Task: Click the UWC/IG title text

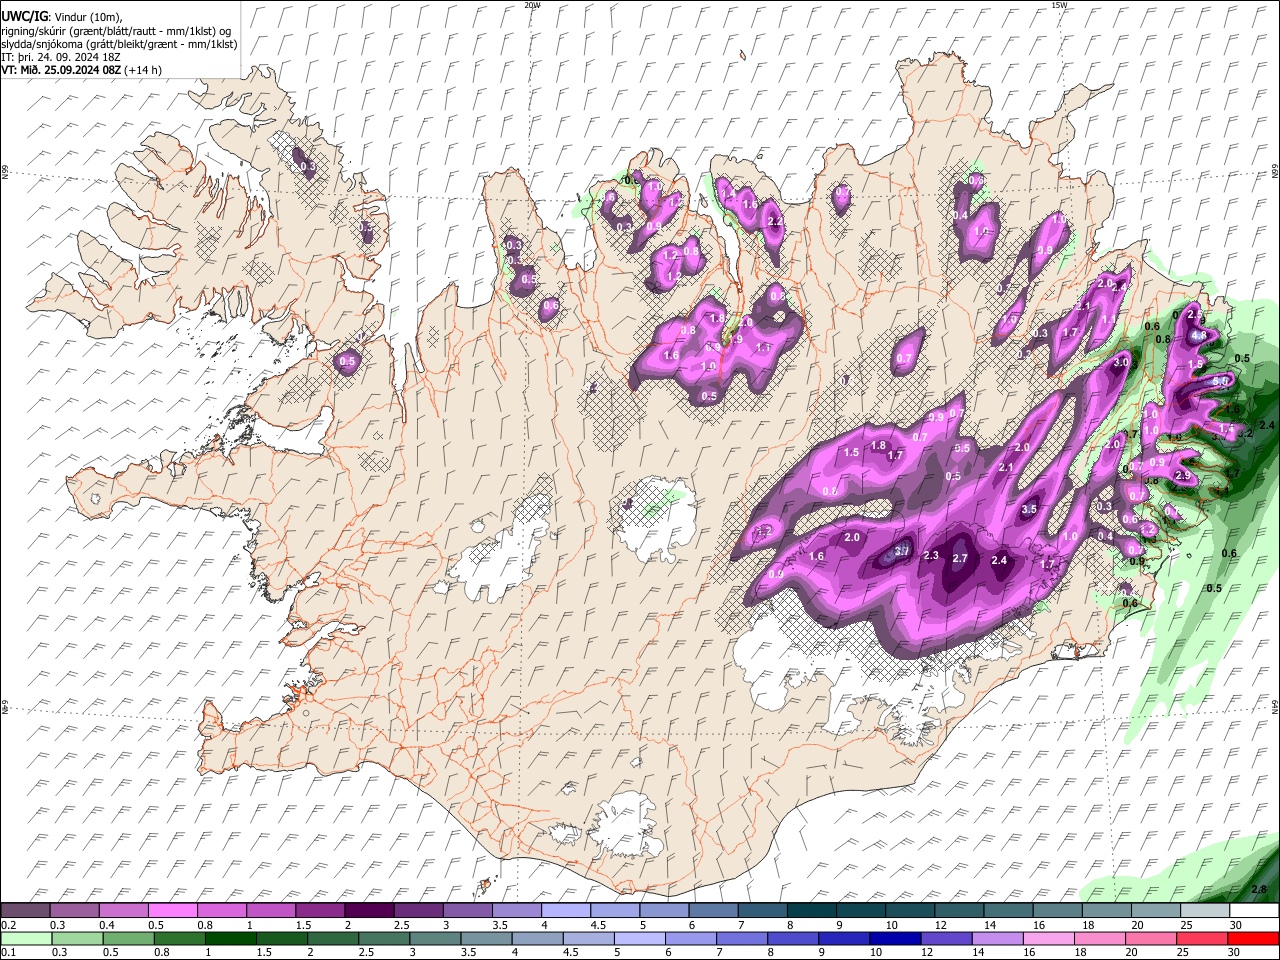Action: (24, 15)
